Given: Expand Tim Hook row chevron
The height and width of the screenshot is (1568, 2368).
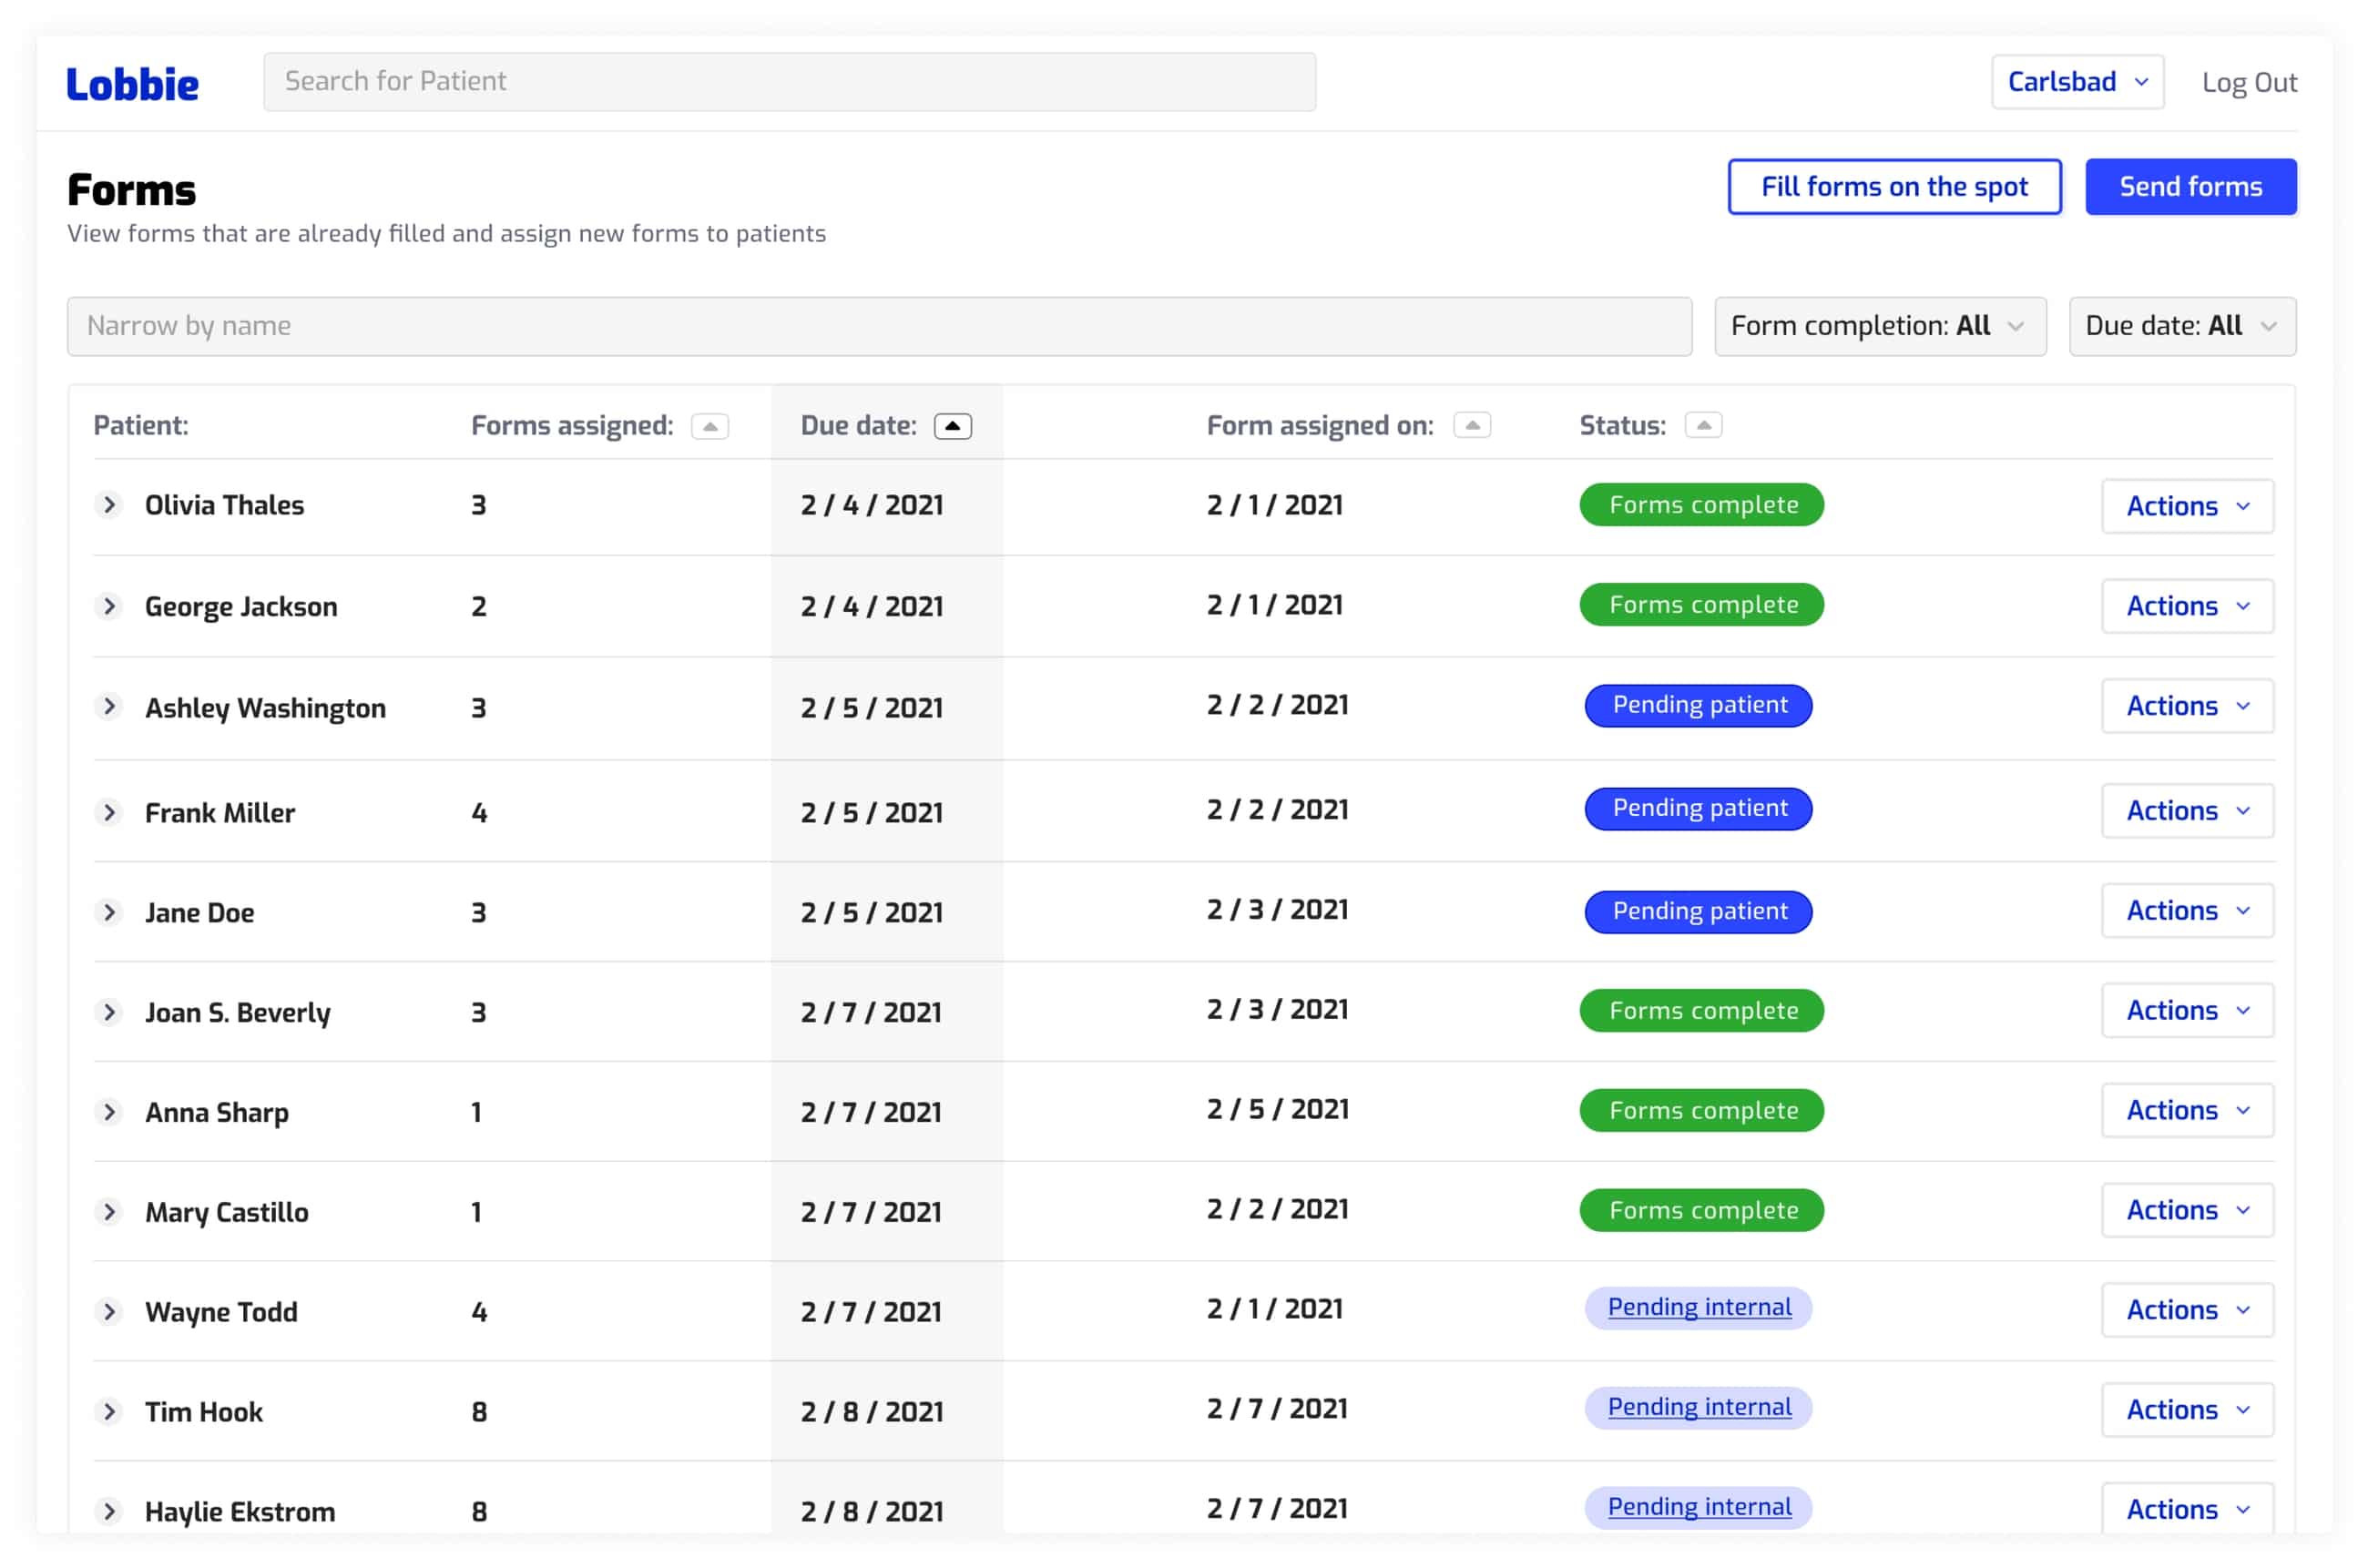Looking at the screenshot, I should coord(109,1411).
